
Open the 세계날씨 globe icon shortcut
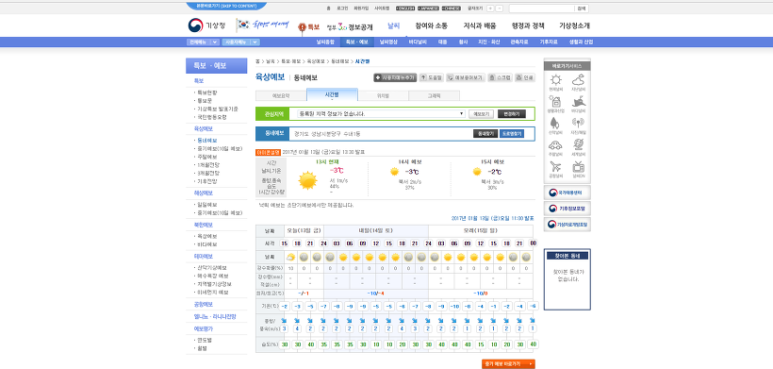click(x=578, y=145)
